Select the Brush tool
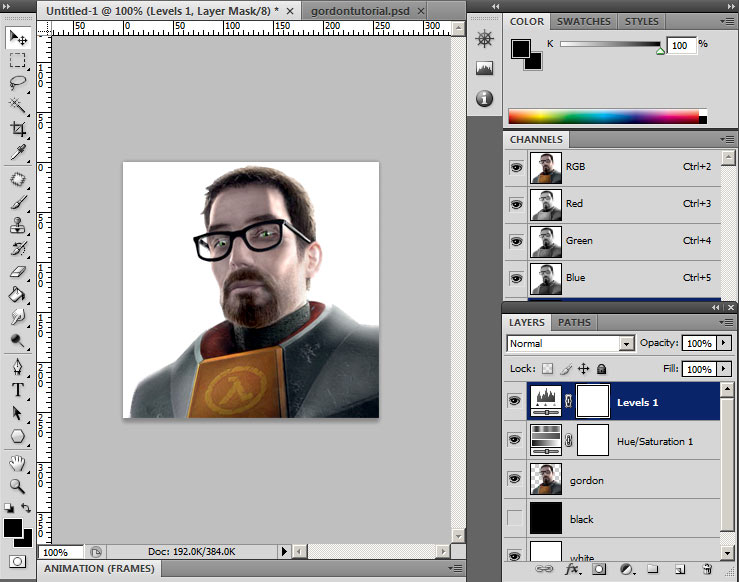739x582 pixels. coord(18,202)
